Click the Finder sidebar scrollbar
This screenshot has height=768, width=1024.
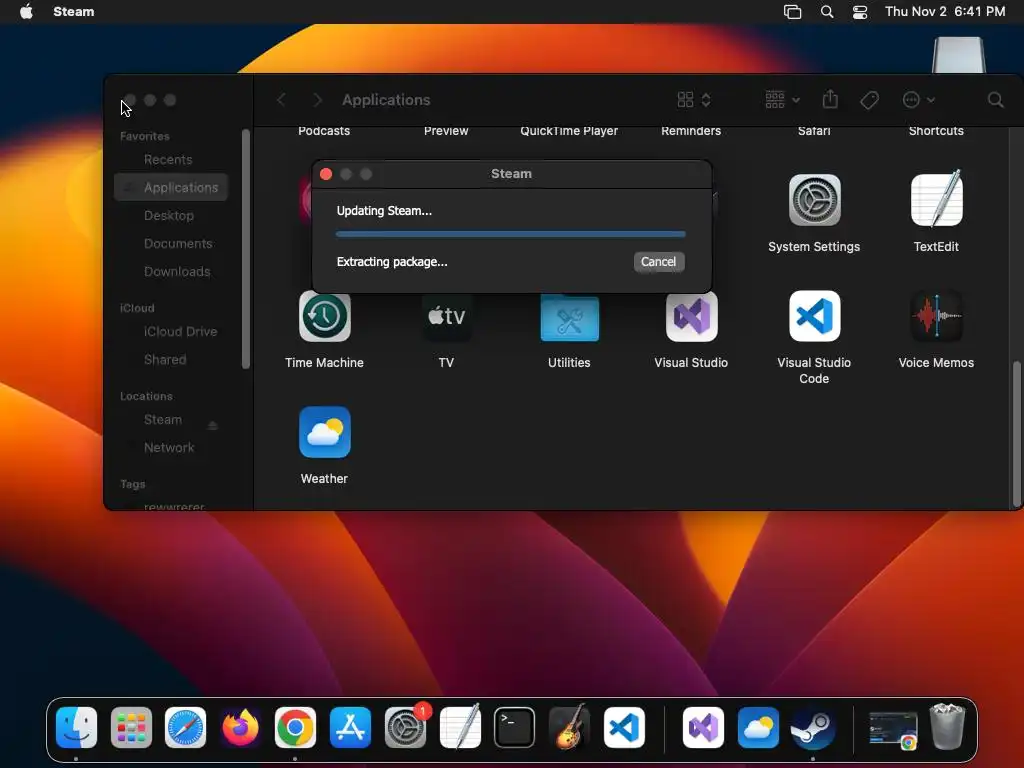246,249
